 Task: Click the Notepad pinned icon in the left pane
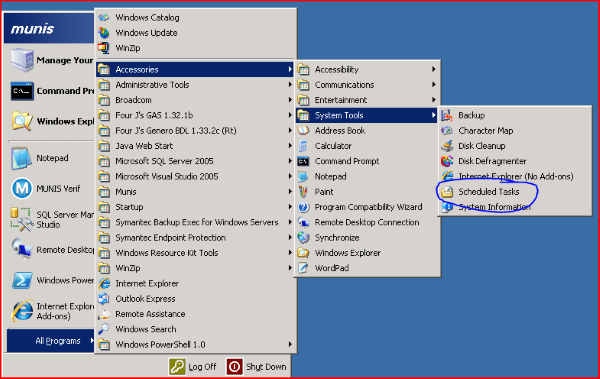pyautogui.click(x=21, y=158)
